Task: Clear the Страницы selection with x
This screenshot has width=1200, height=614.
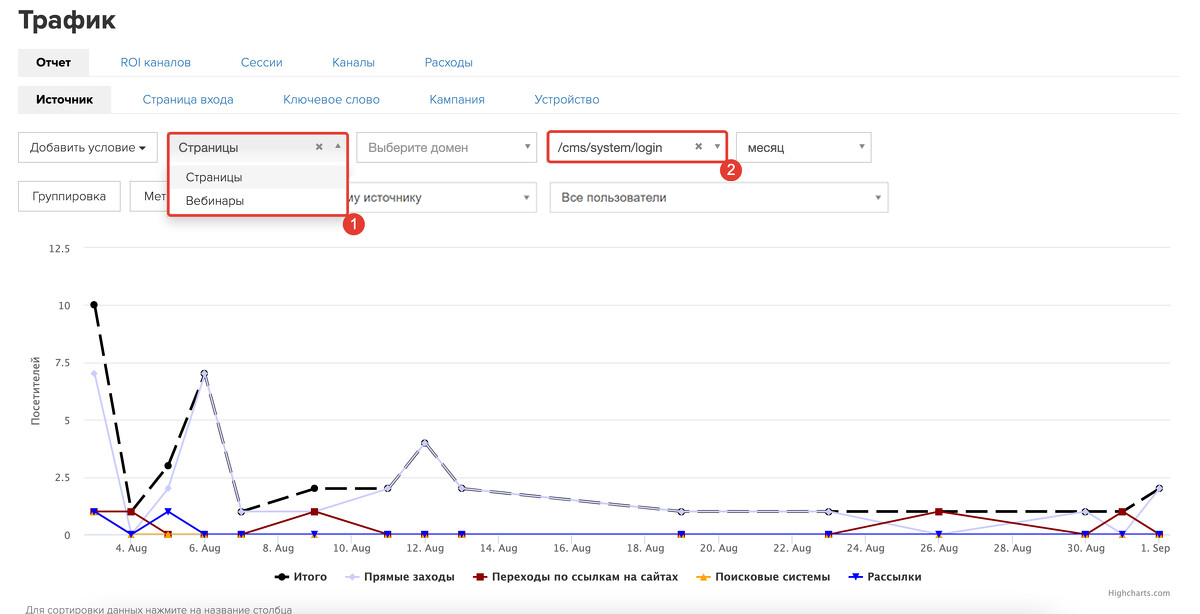Action: click(319, 147)
